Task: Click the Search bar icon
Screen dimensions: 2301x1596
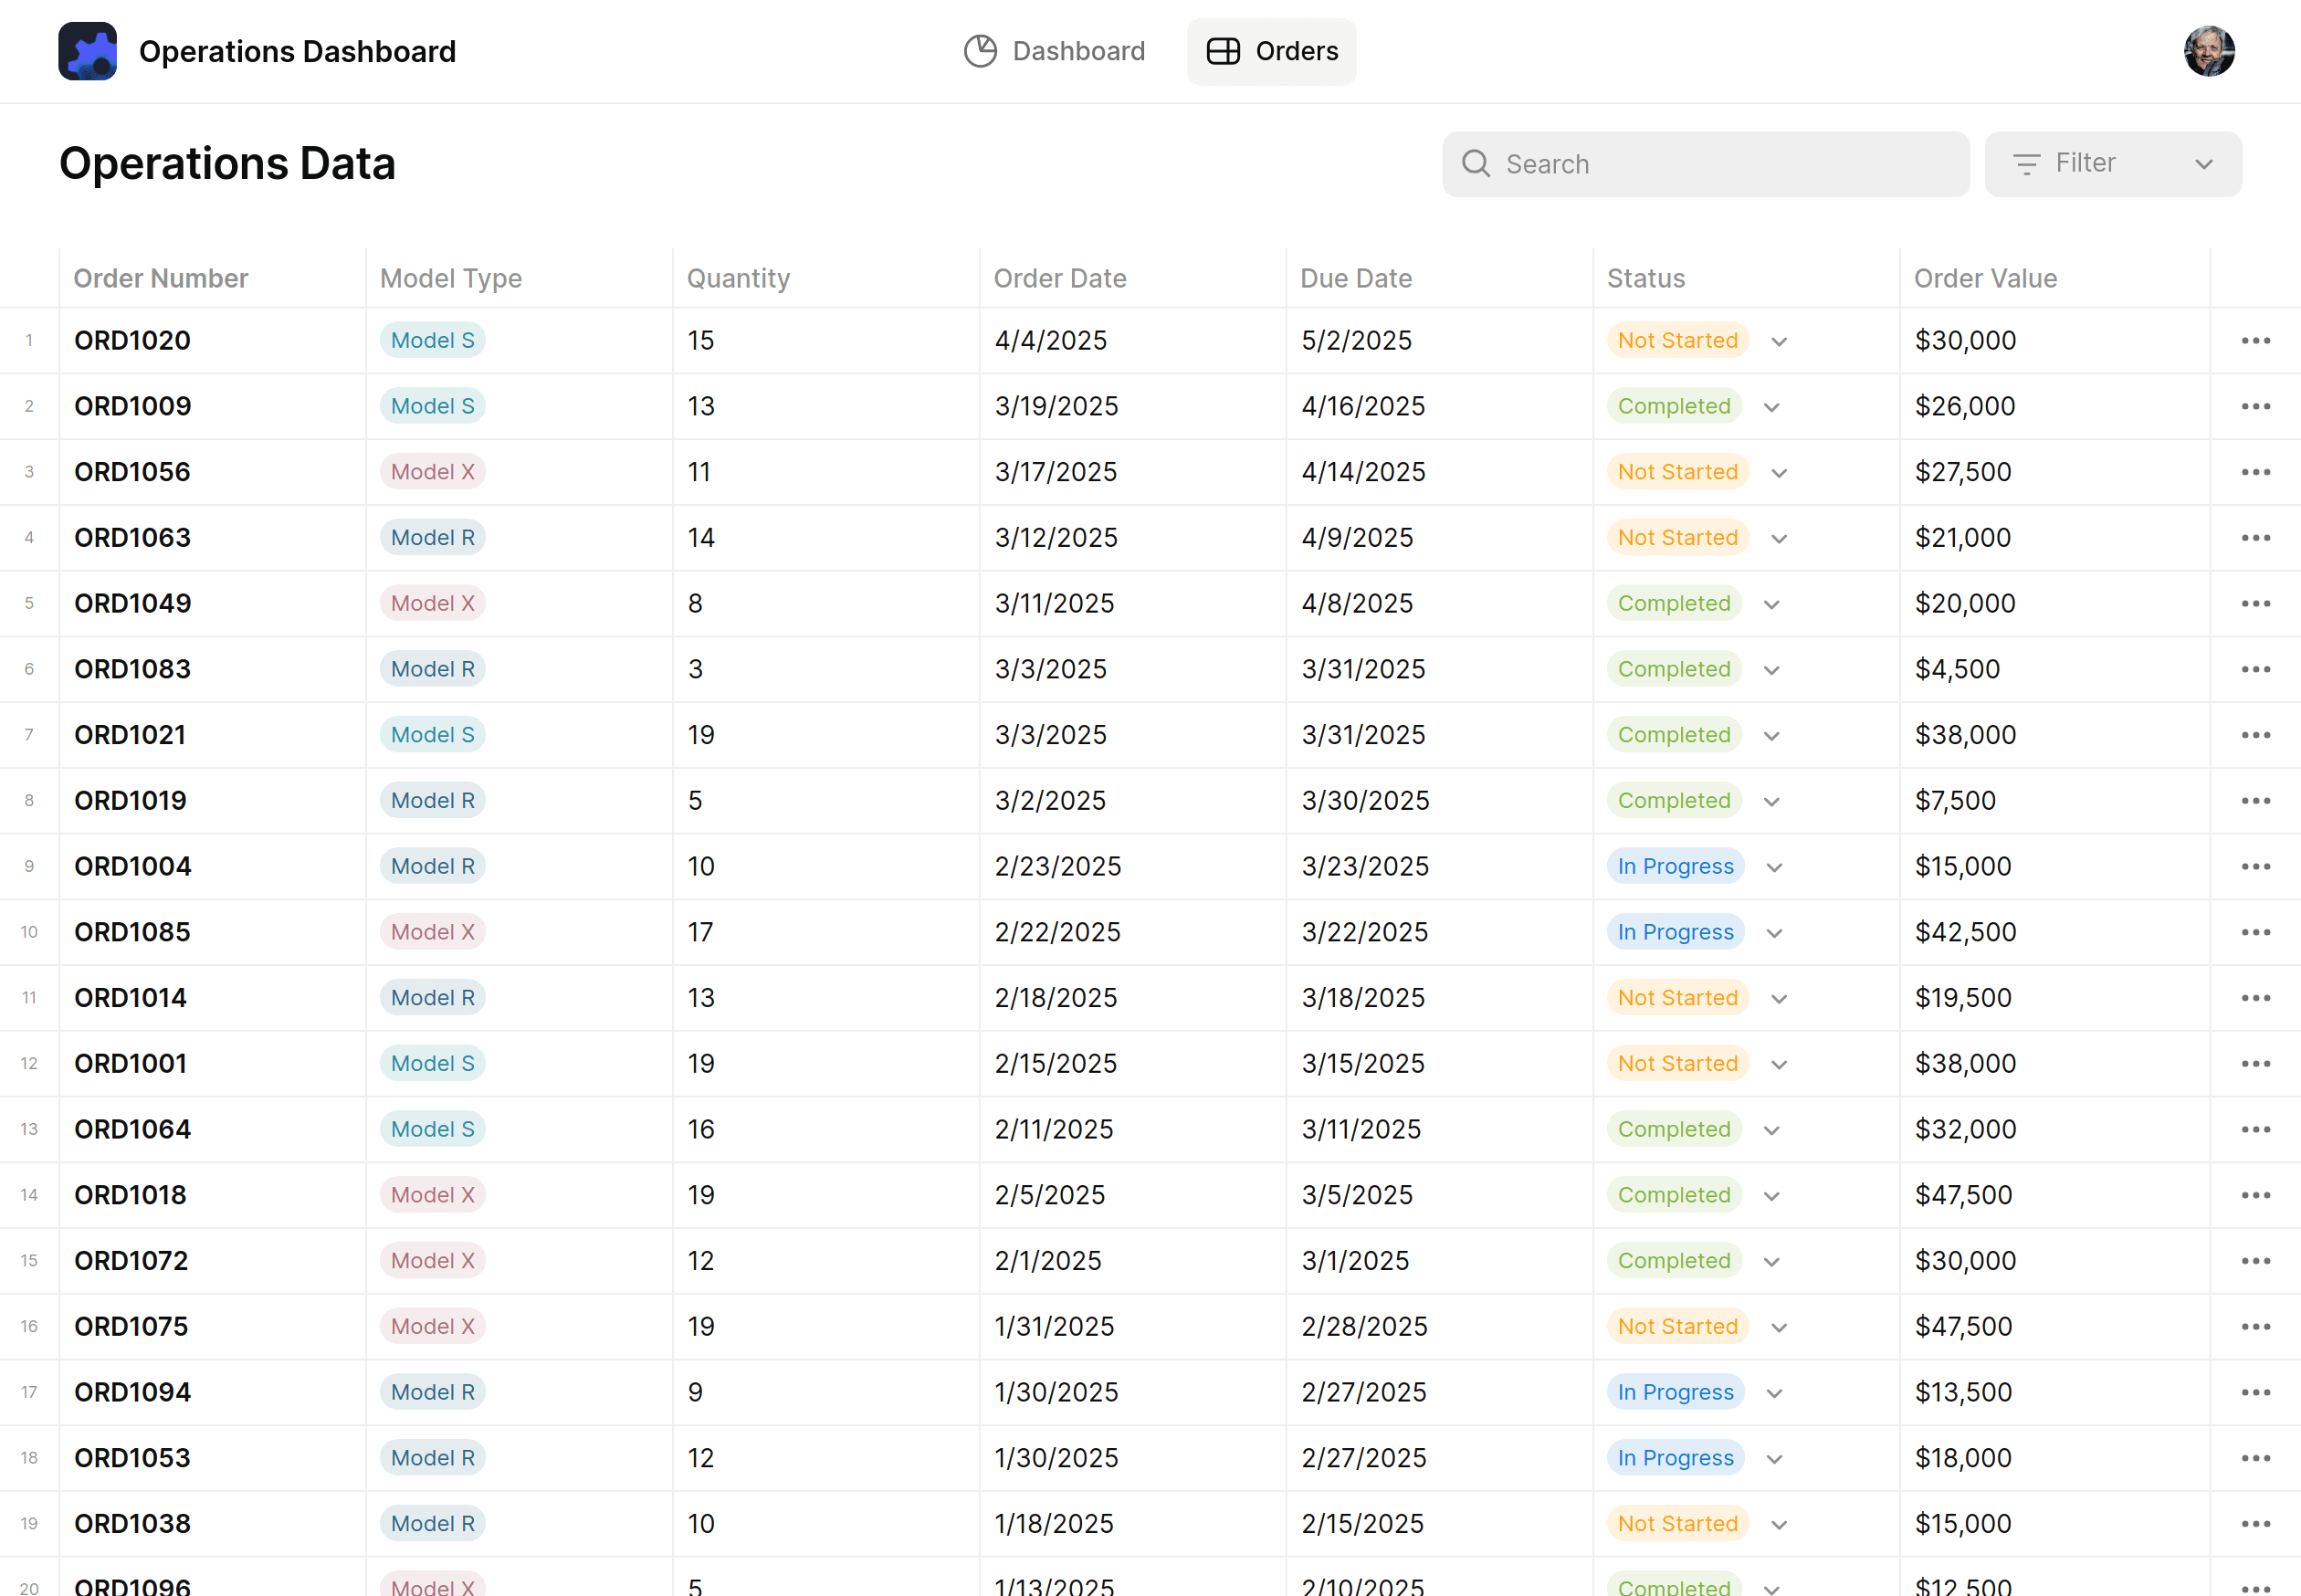Action: tap(1476, 164)
